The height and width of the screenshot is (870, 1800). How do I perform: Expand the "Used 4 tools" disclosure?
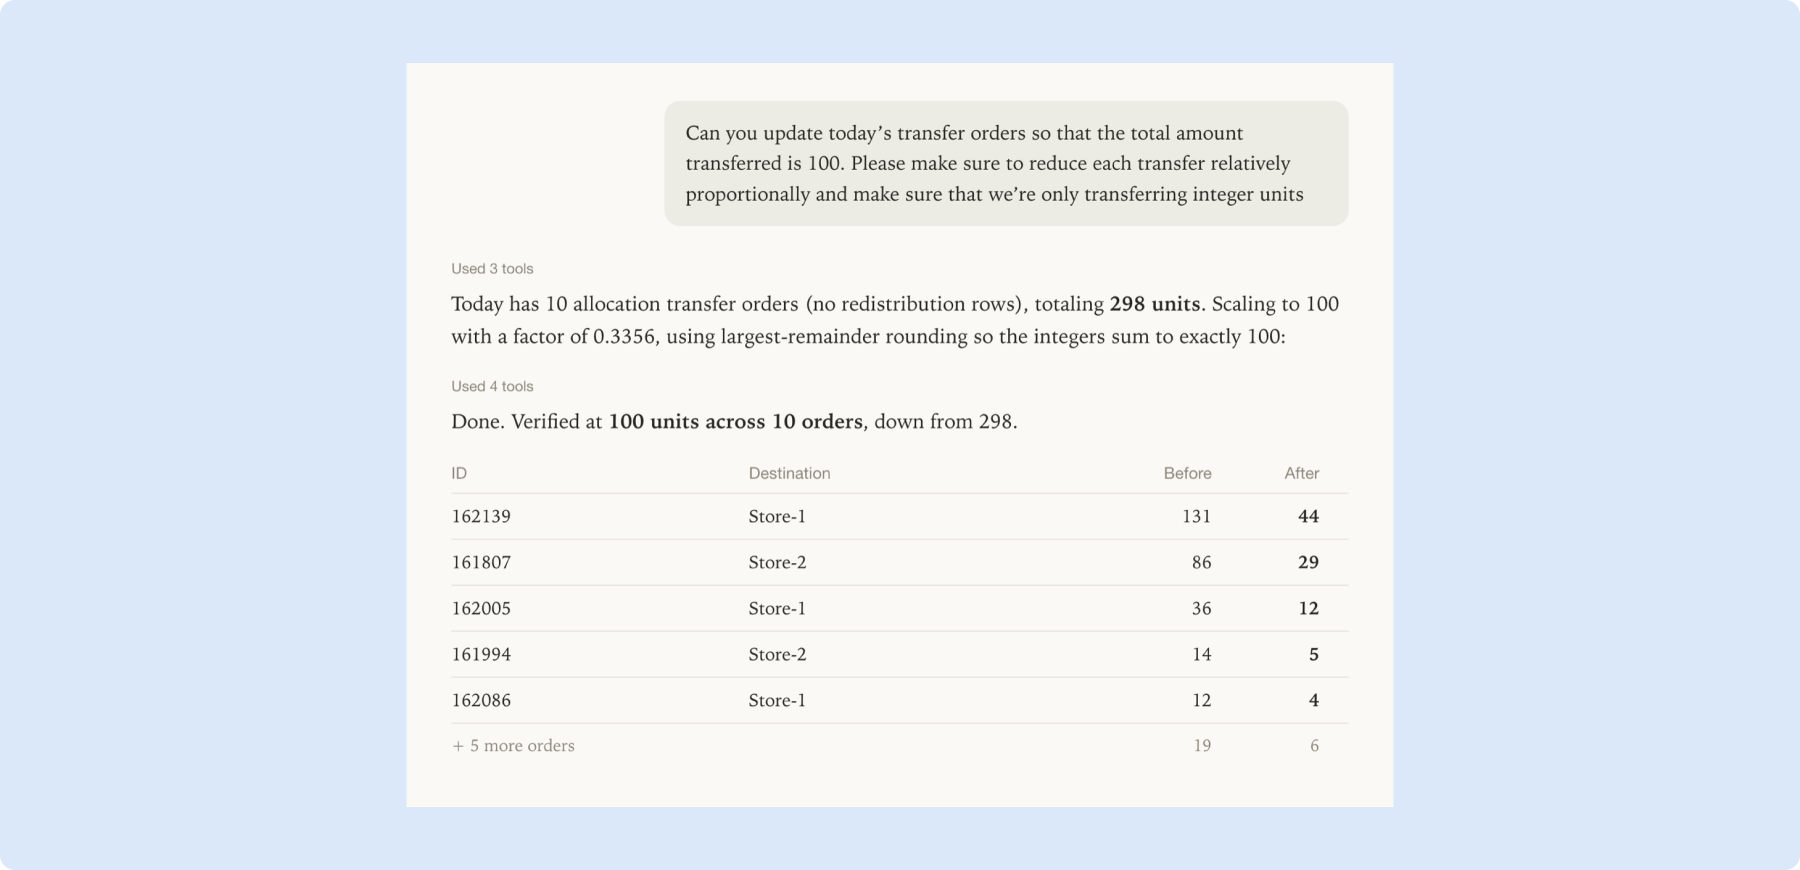(492, 386)
